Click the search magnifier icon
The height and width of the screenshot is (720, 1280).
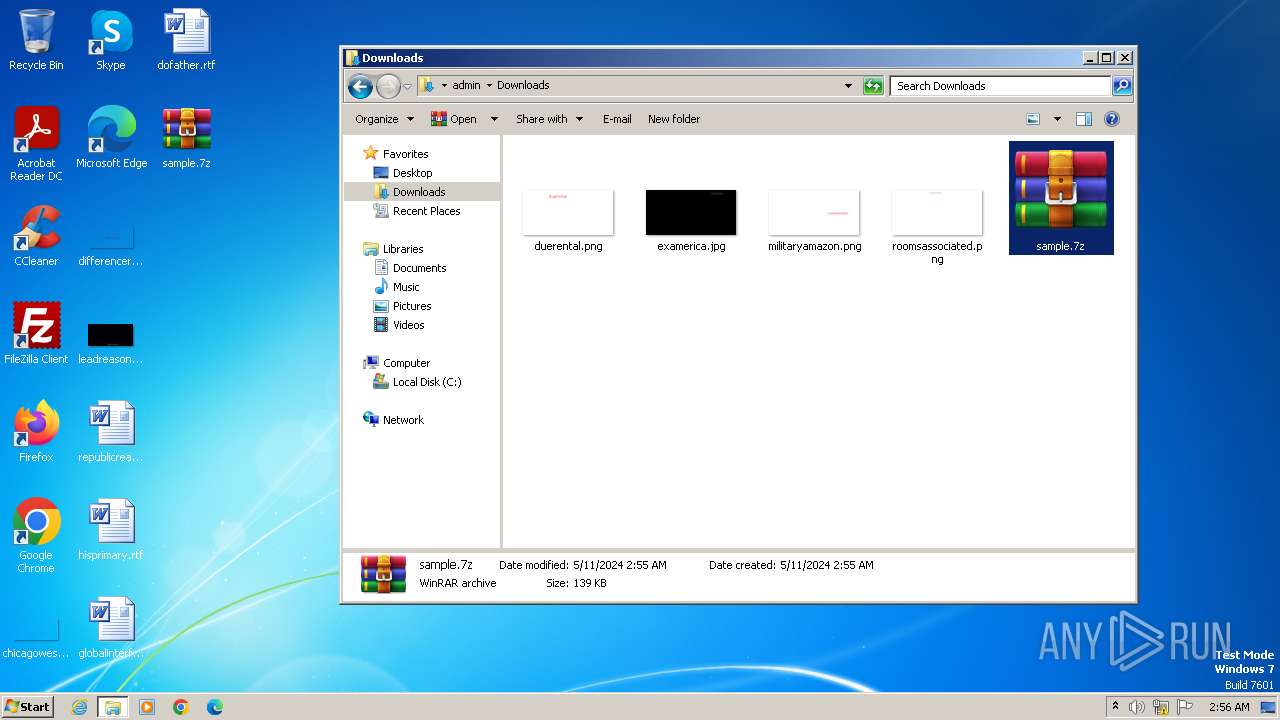[1121, 86]
